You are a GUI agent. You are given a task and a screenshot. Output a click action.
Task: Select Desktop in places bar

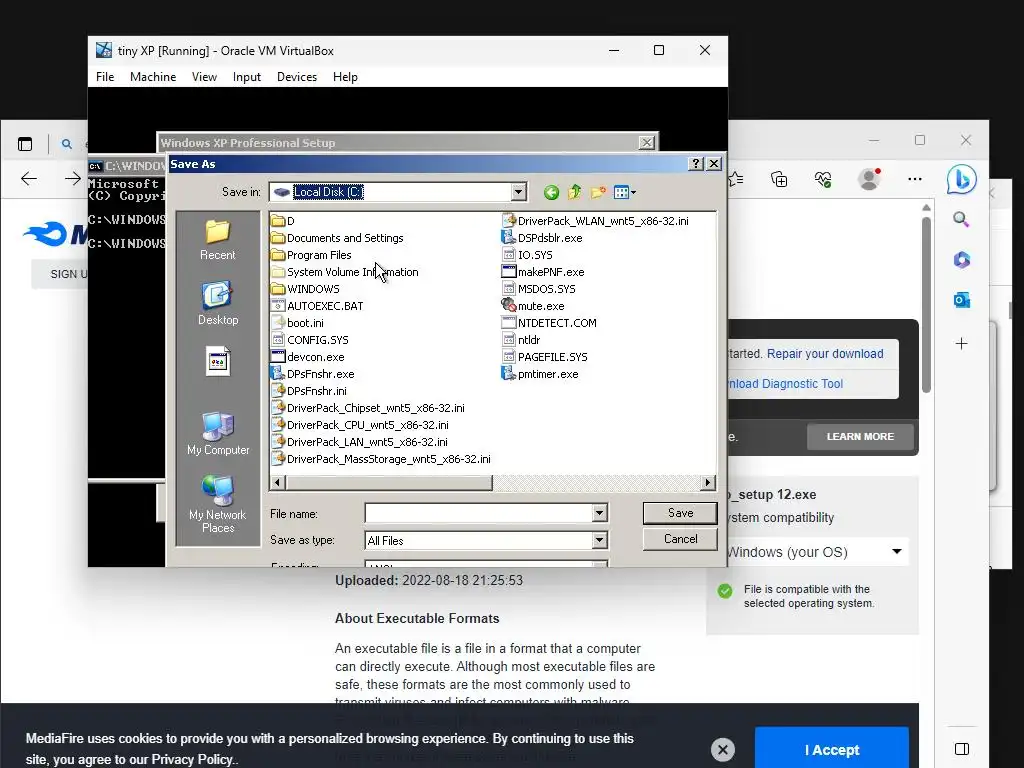217,303
